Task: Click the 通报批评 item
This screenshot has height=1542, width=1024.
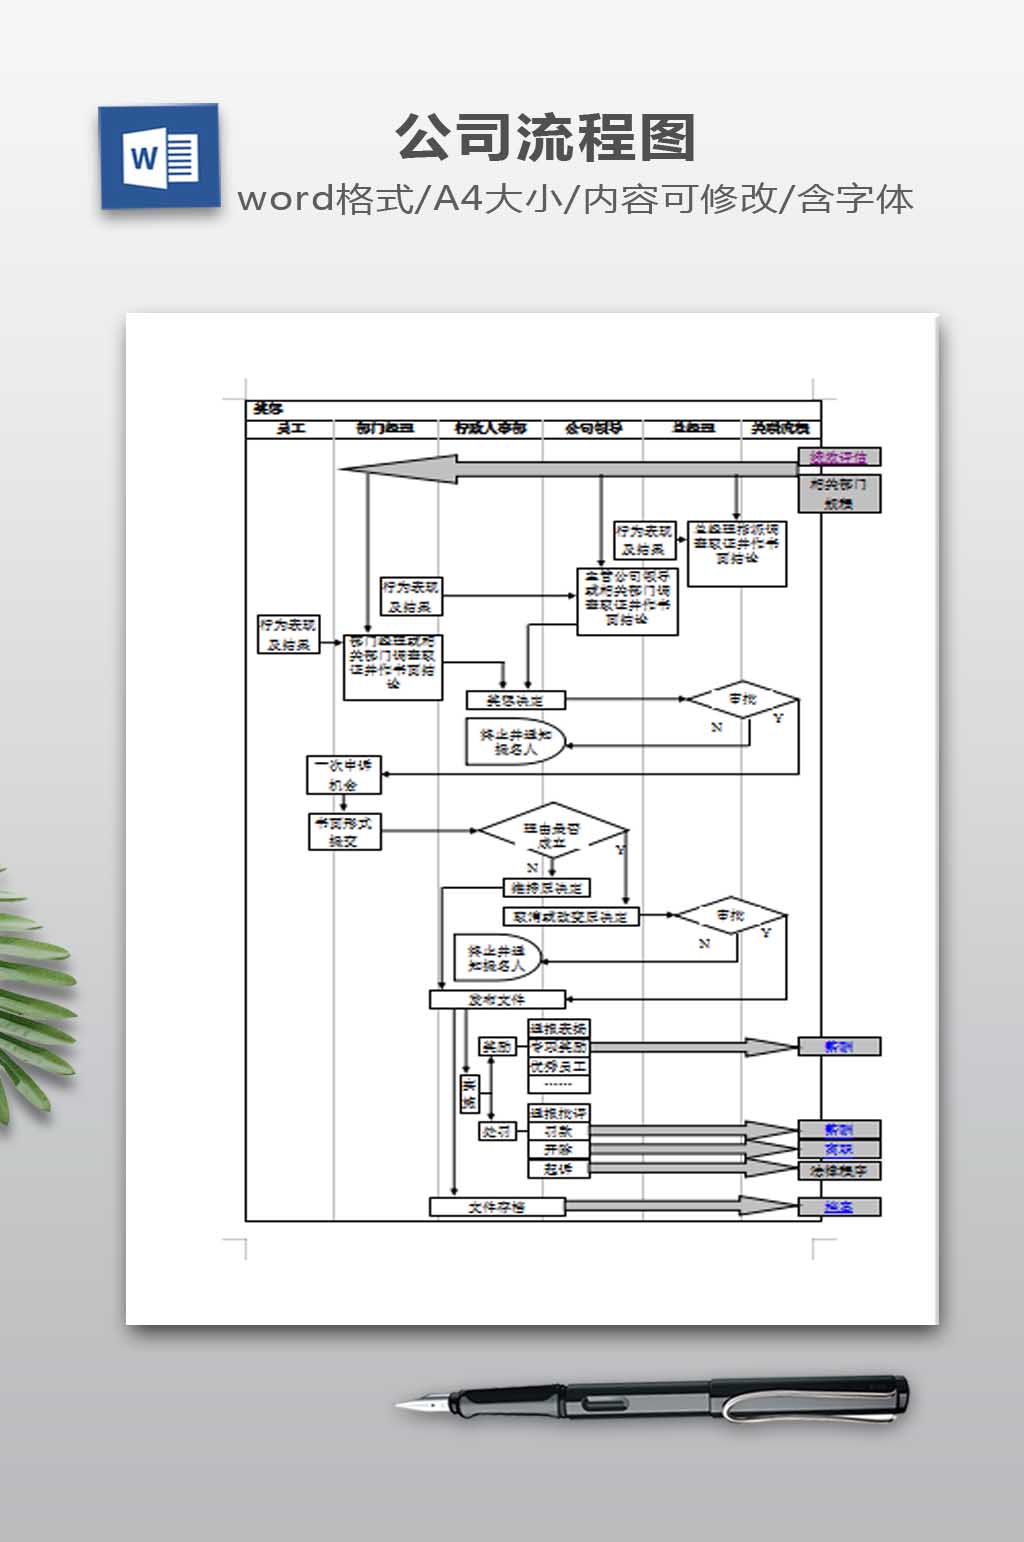Action: click(559, 1113)
